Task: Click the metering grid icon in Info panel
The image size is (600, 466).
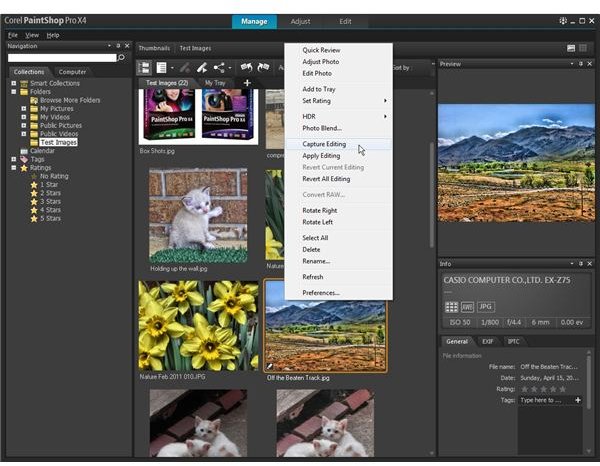Action: 452,307
